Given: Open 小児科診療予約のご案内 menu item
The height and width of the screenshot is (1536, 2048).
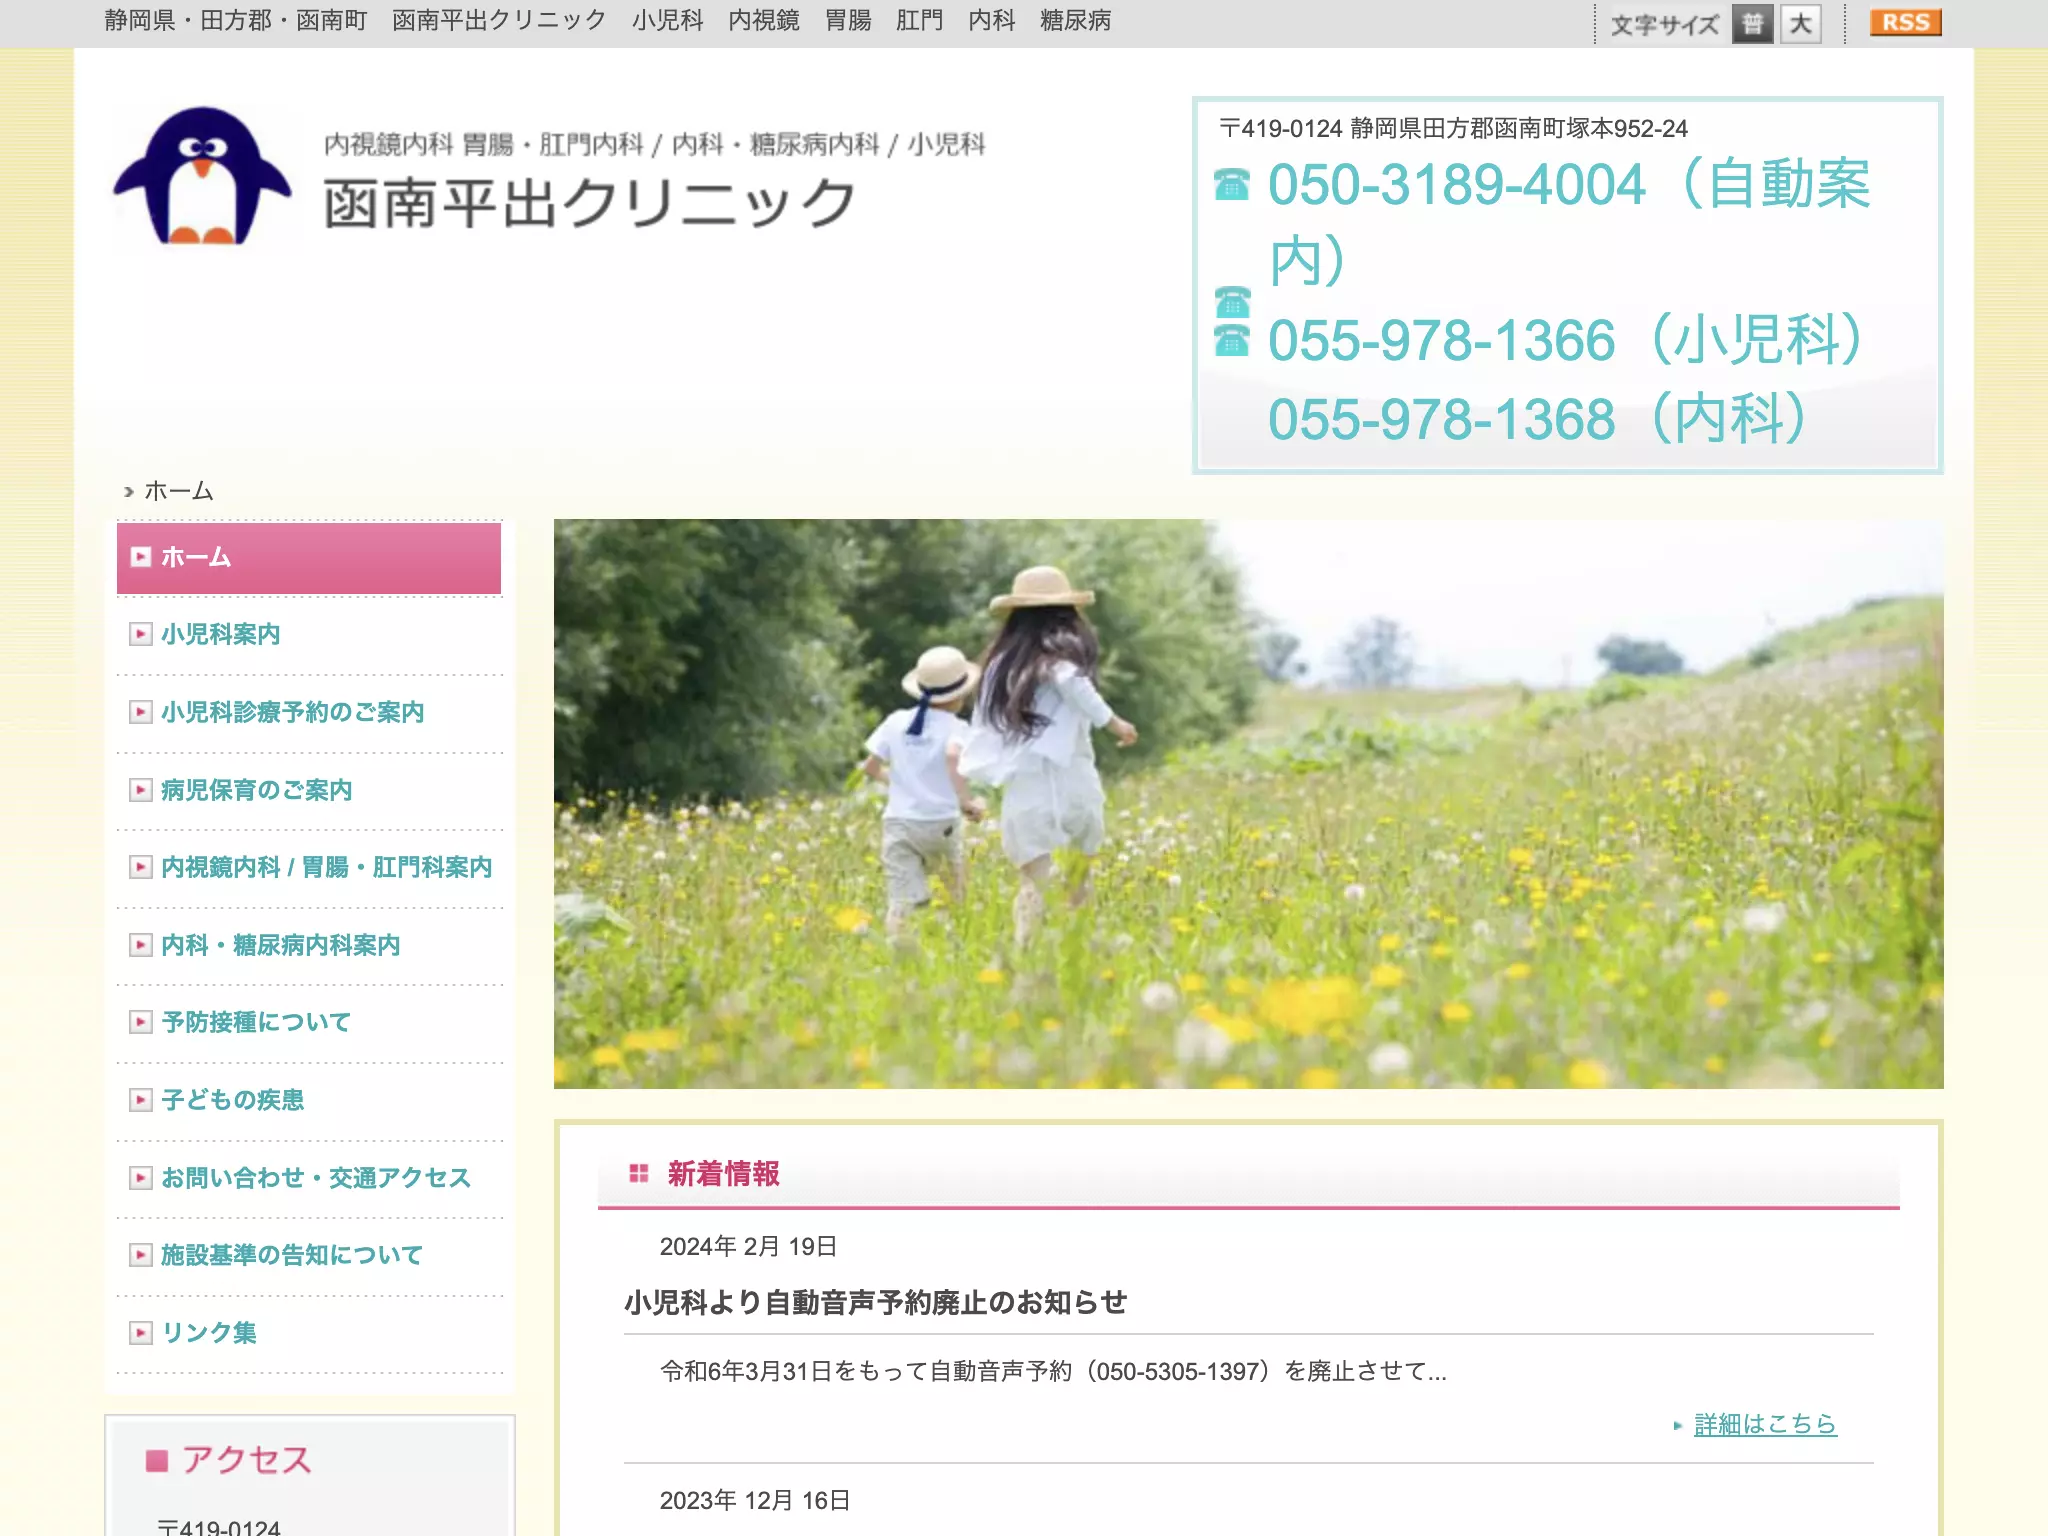Looking at the screenshot, I should coord(309,712).
